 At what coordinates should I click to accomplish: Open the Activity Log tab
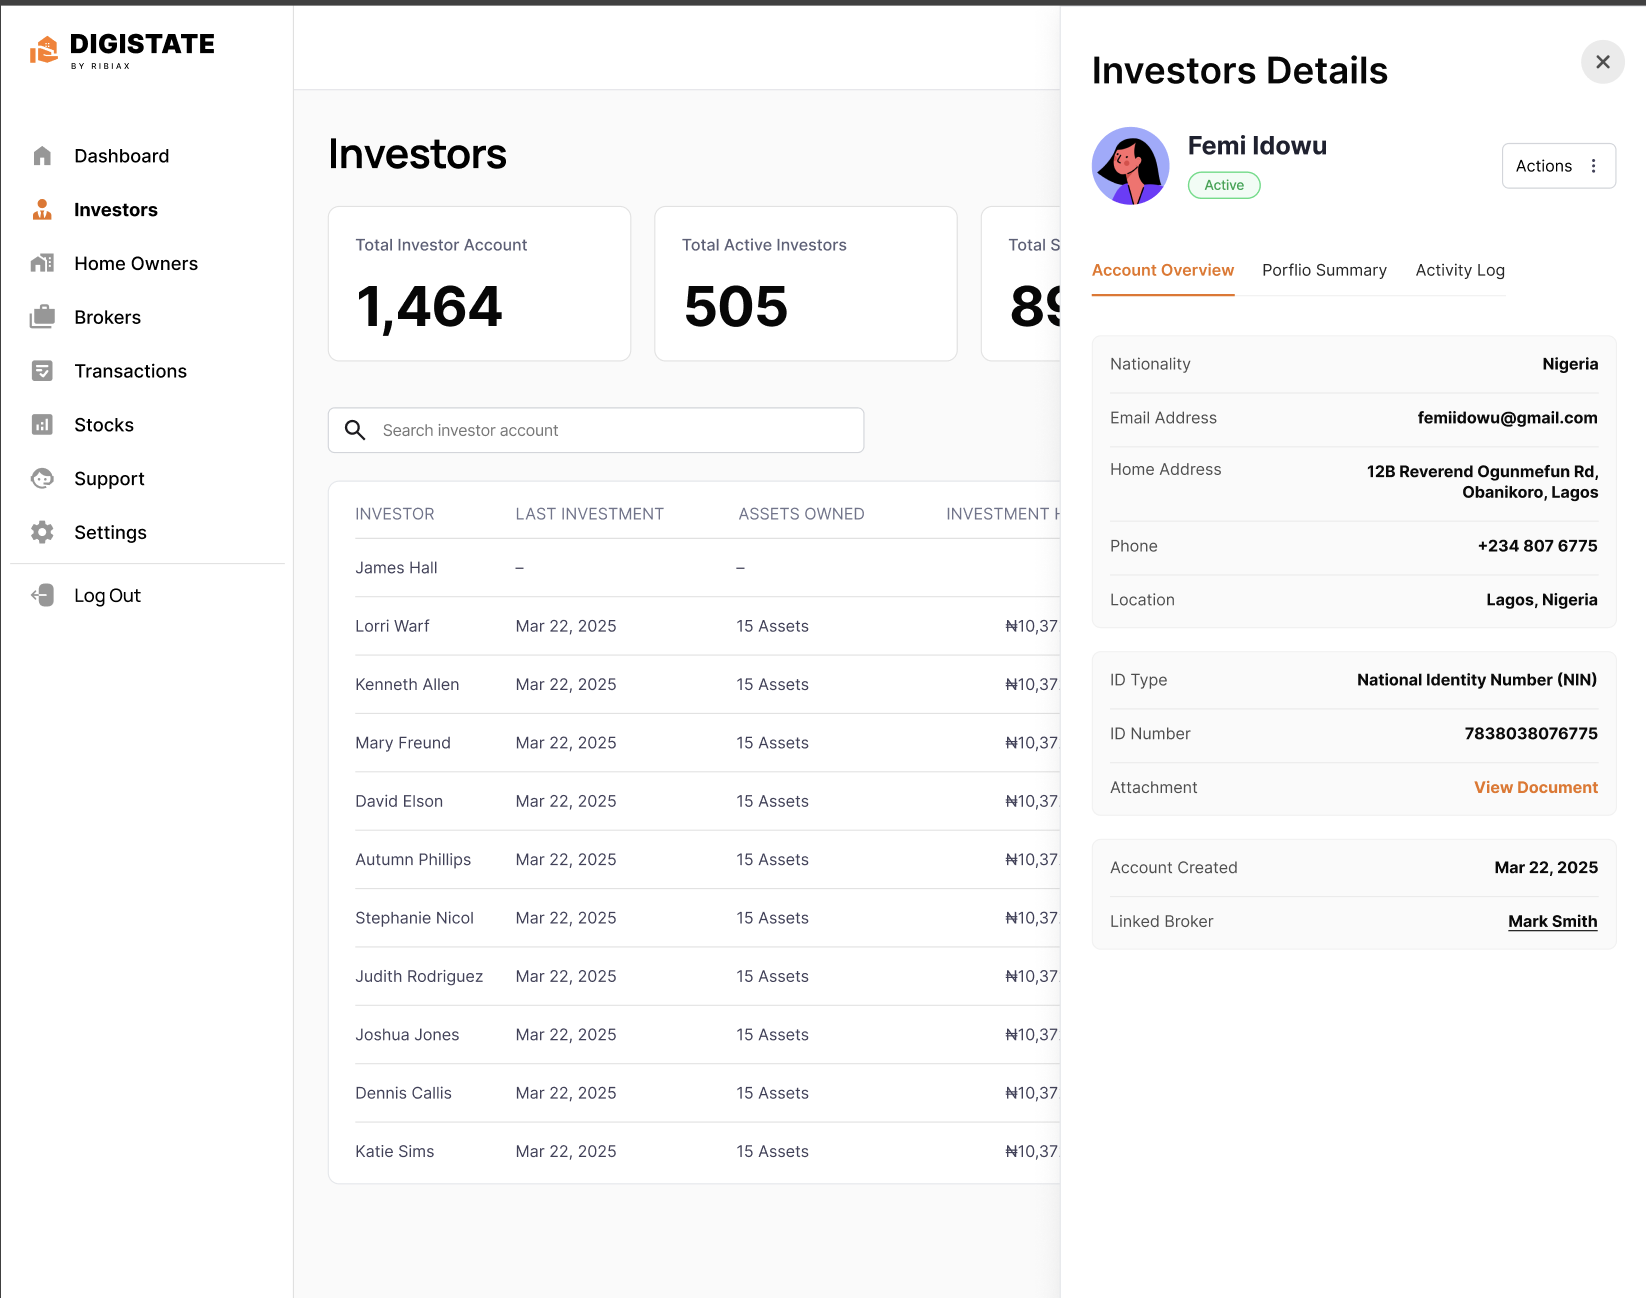pyautogui.click(x=1460, y=270)
